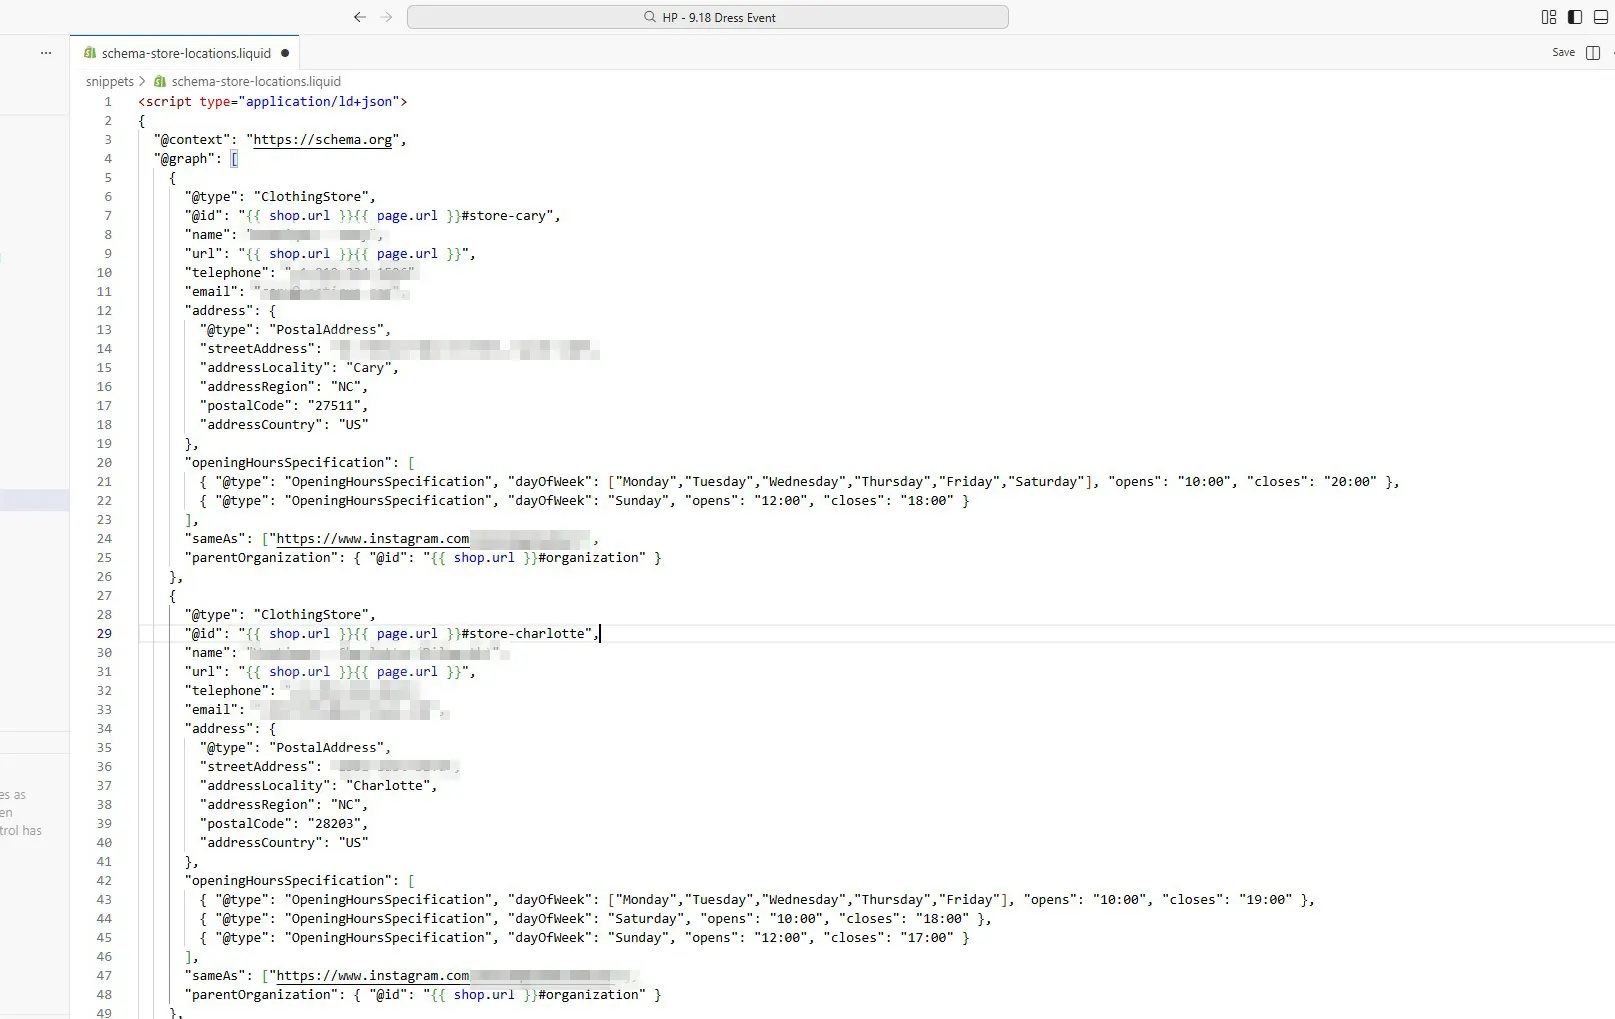This screenshot has height=1019, width=1615.
Task: Click the "closes": "17:00" value on line 45
Action: [x=926, y=938]
